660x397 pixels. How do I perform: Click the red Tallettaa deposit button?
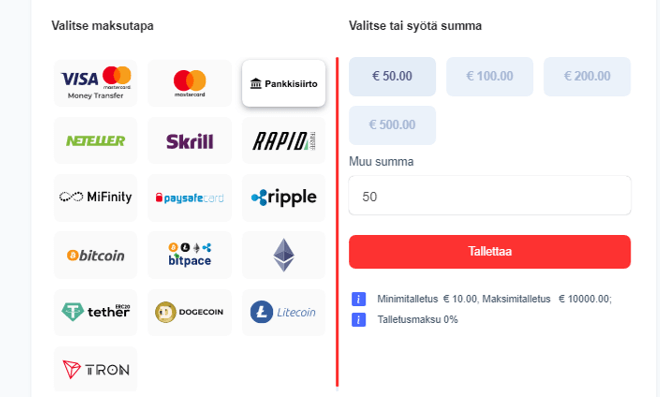pyautogui.click(x=490, y=252)
